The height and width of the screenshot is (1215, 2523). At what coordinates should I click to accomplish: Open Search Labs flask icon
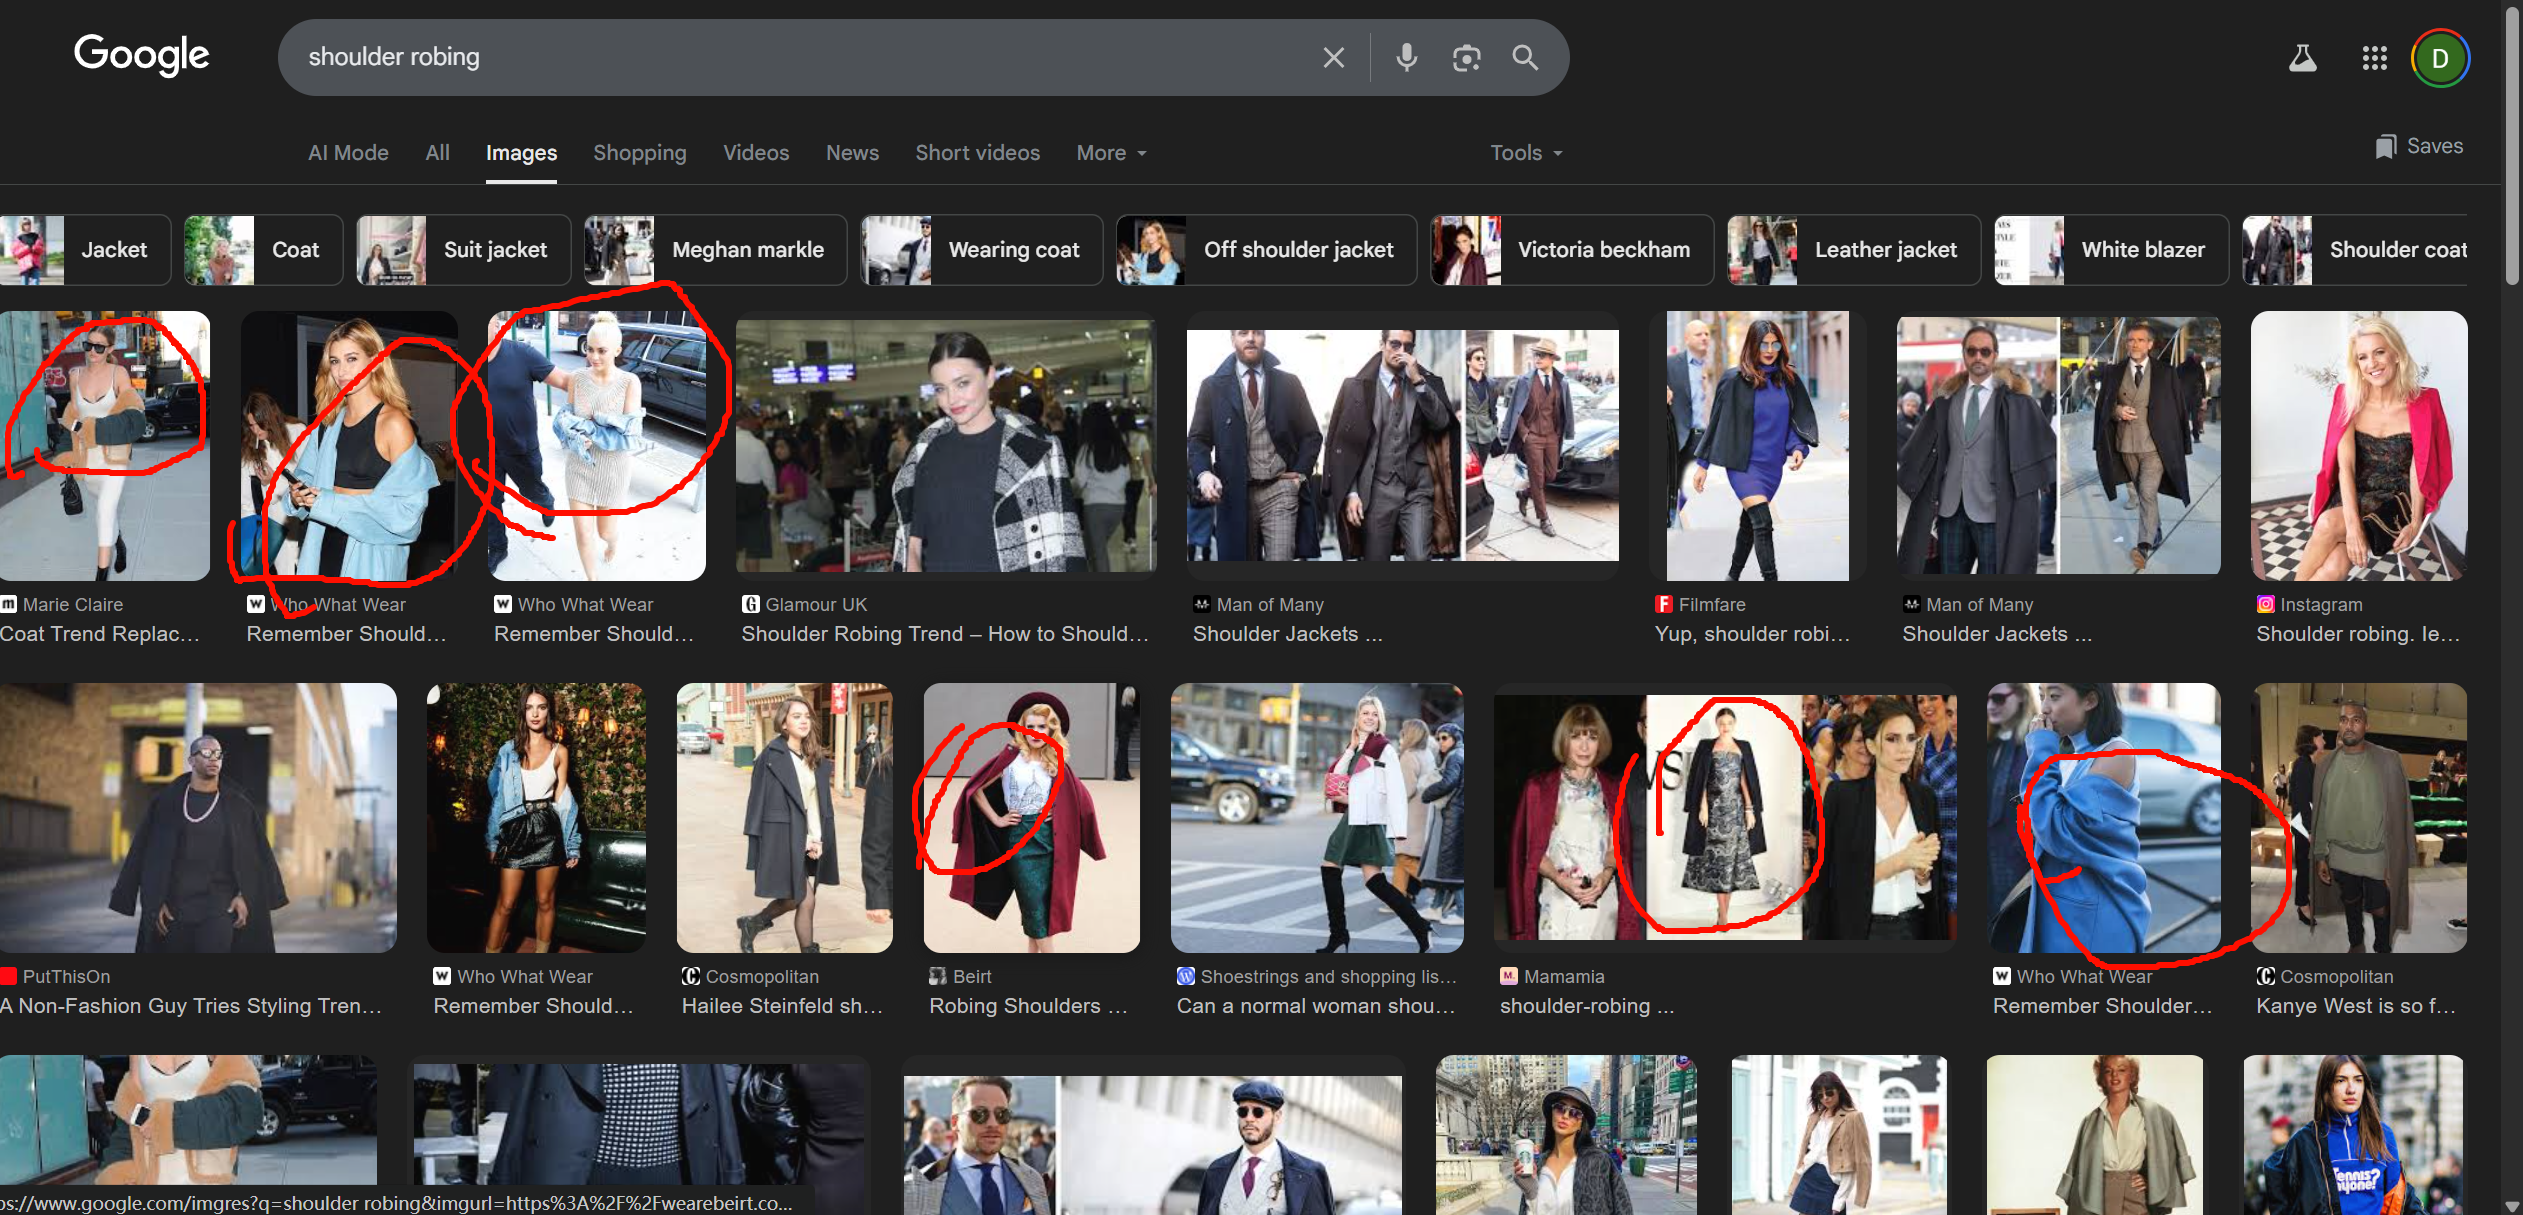click(x=2302, y=58)
